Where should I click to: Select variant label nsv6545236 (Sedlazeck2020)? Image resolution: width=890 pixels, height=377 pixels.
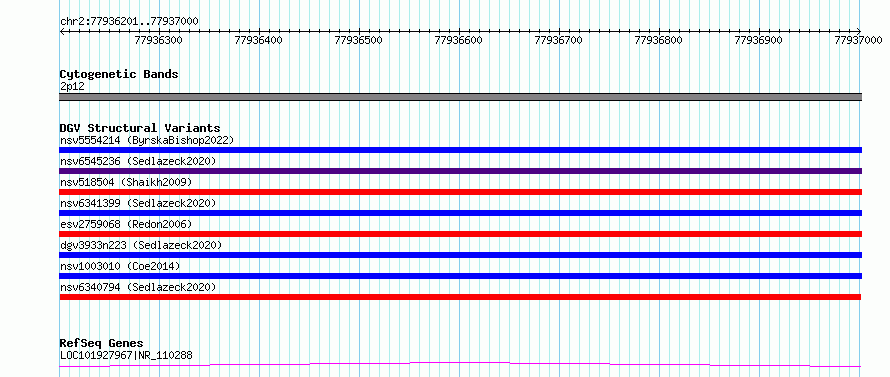[138, 161]
